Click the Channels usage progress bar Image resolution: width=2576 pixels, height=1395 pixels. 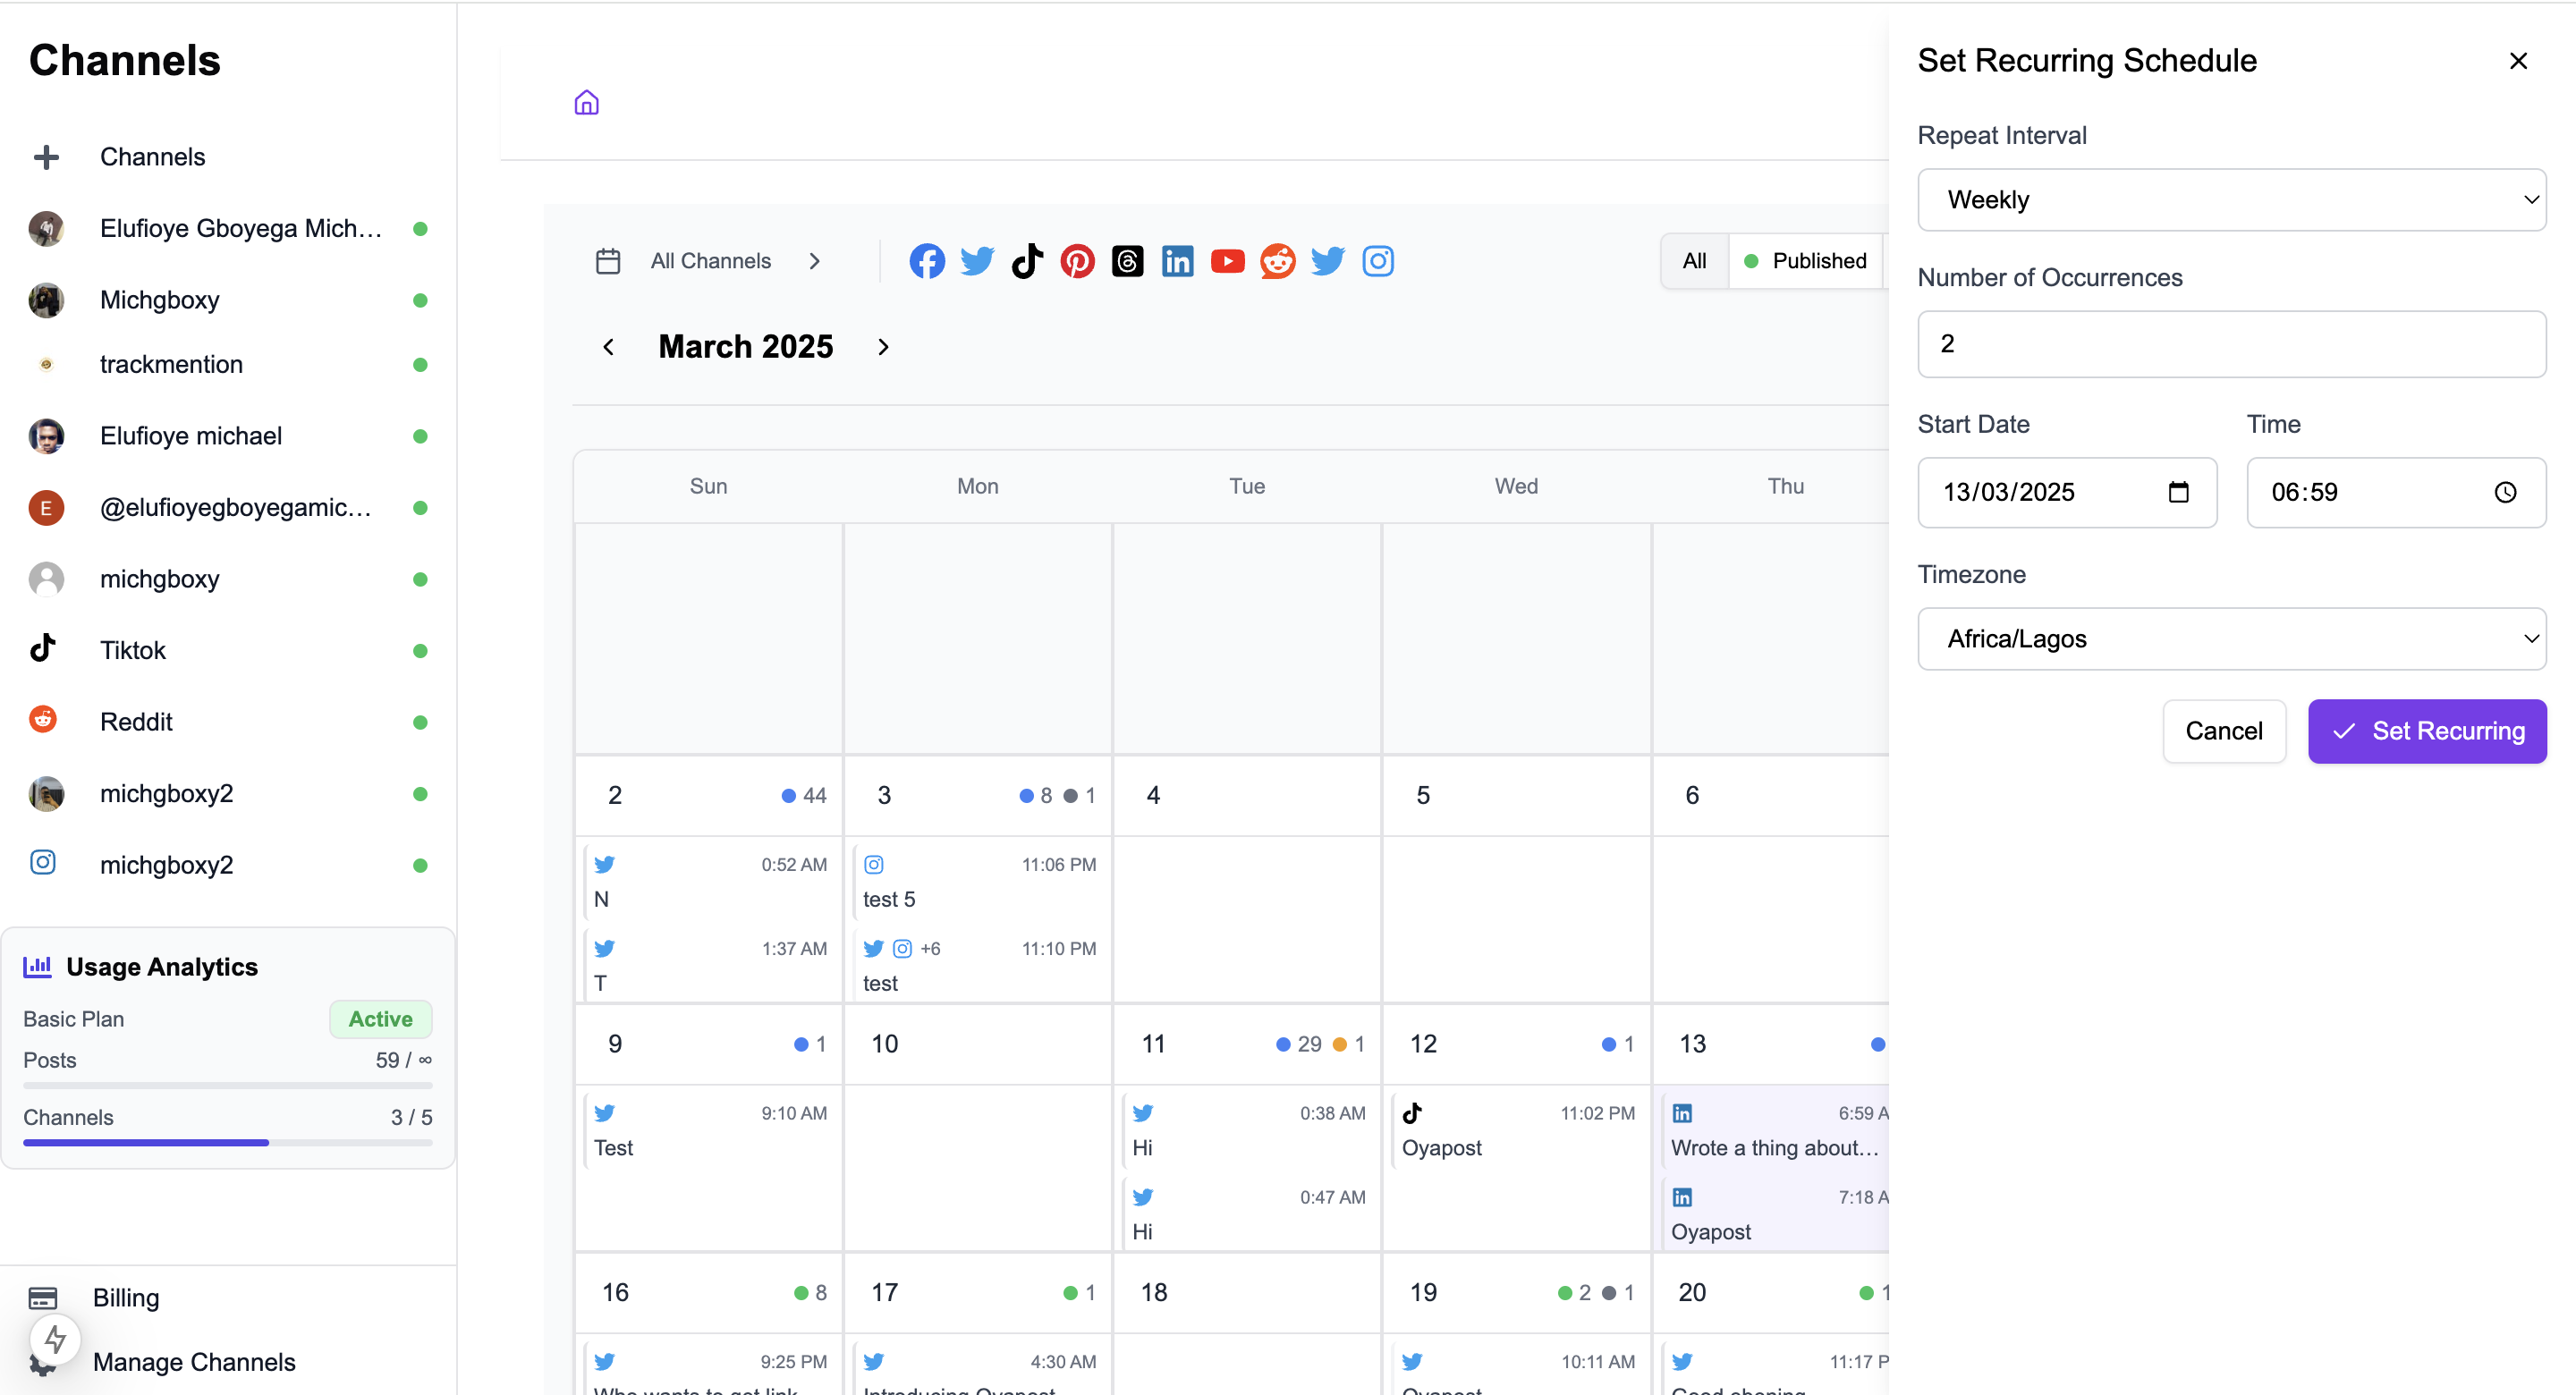coord(228,1142)
